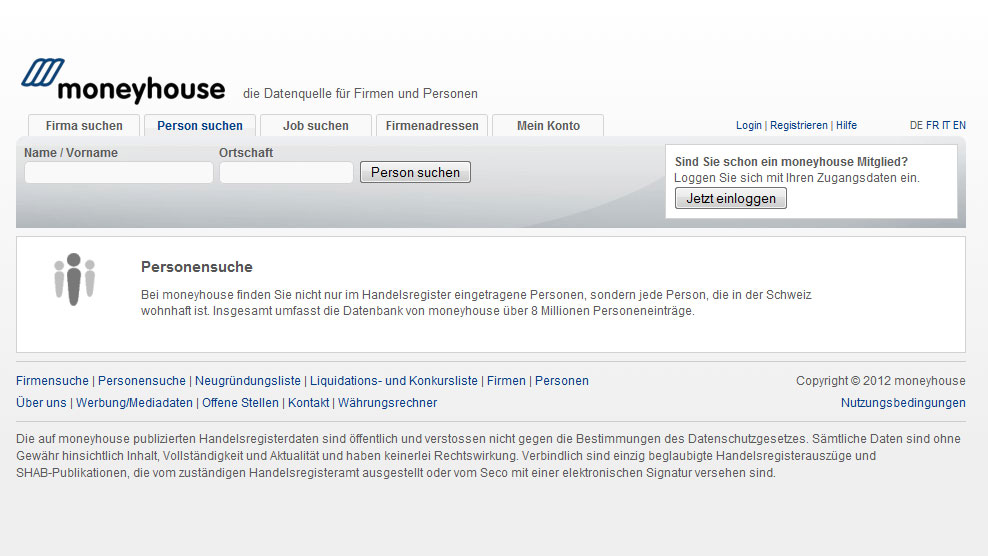Switch language to EN
Screen dimensions: 988x556
pos(959,125)
